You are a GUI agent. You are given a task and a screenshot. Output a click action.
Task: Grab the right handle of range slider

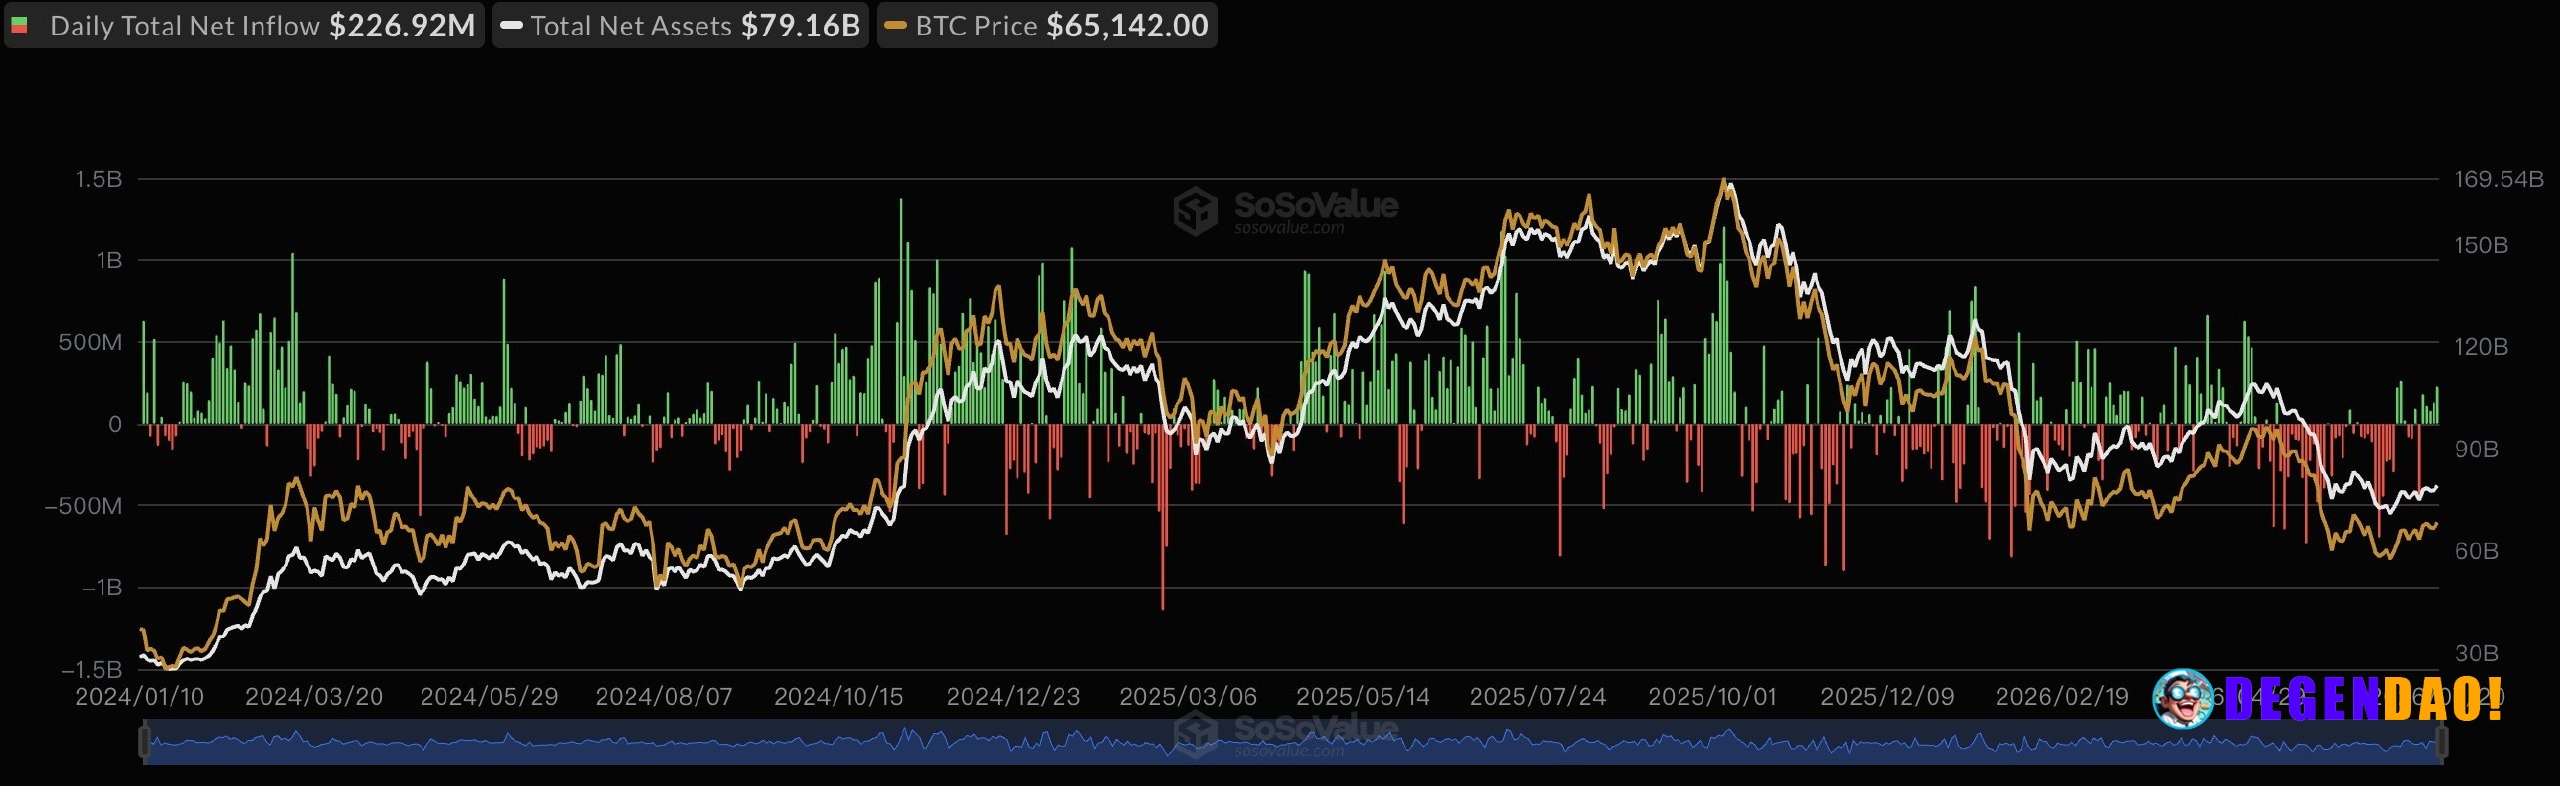(x=2441, y=742)
